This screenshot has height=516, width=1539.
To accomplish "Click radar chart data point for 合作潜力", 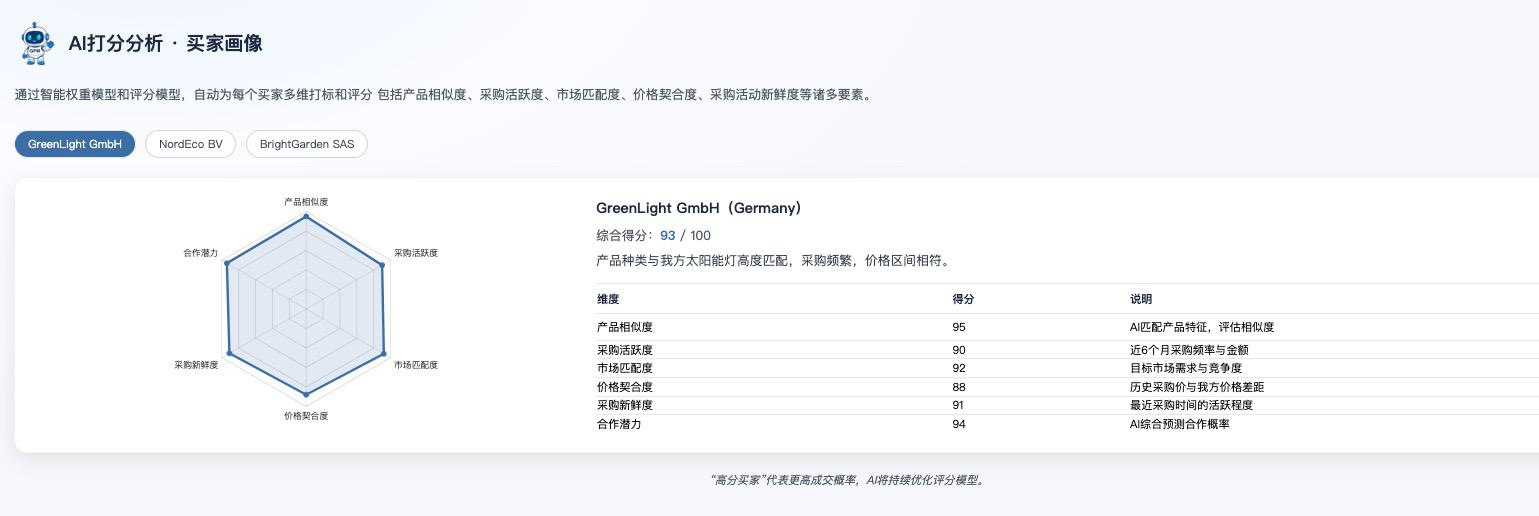I will tap(228, 264).
